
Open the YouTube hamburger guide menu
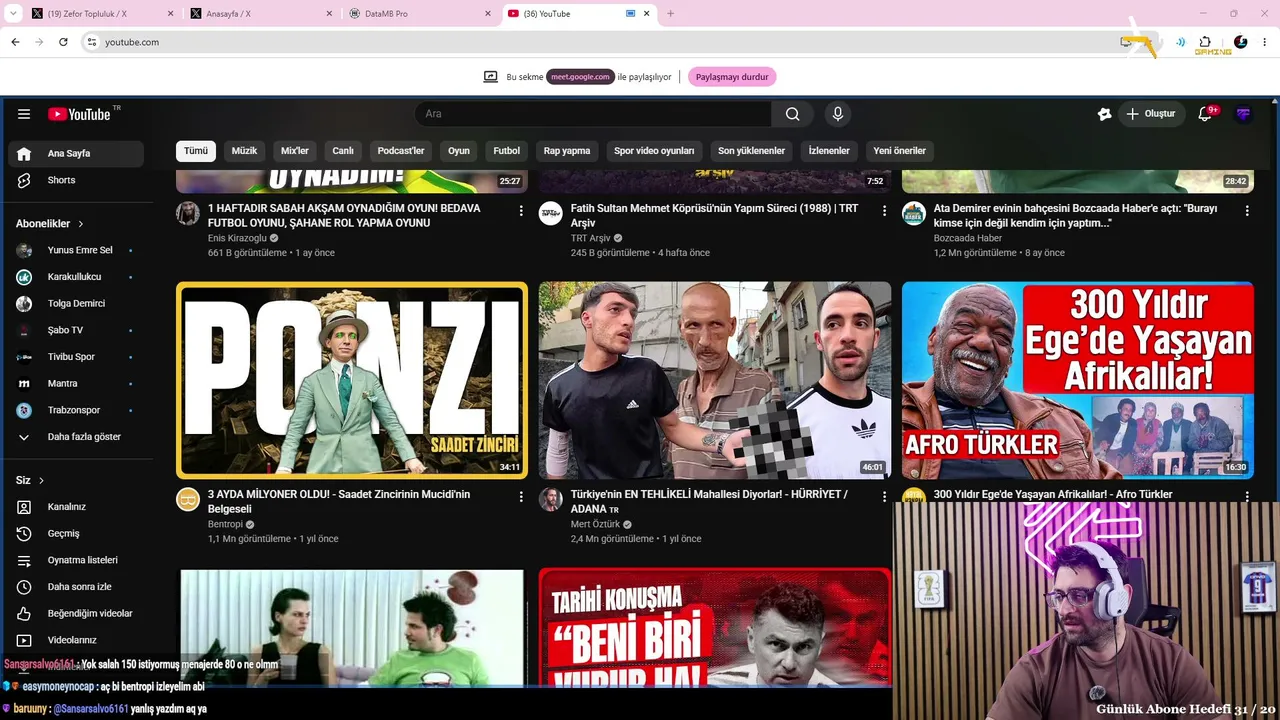(x=24, y=114)
